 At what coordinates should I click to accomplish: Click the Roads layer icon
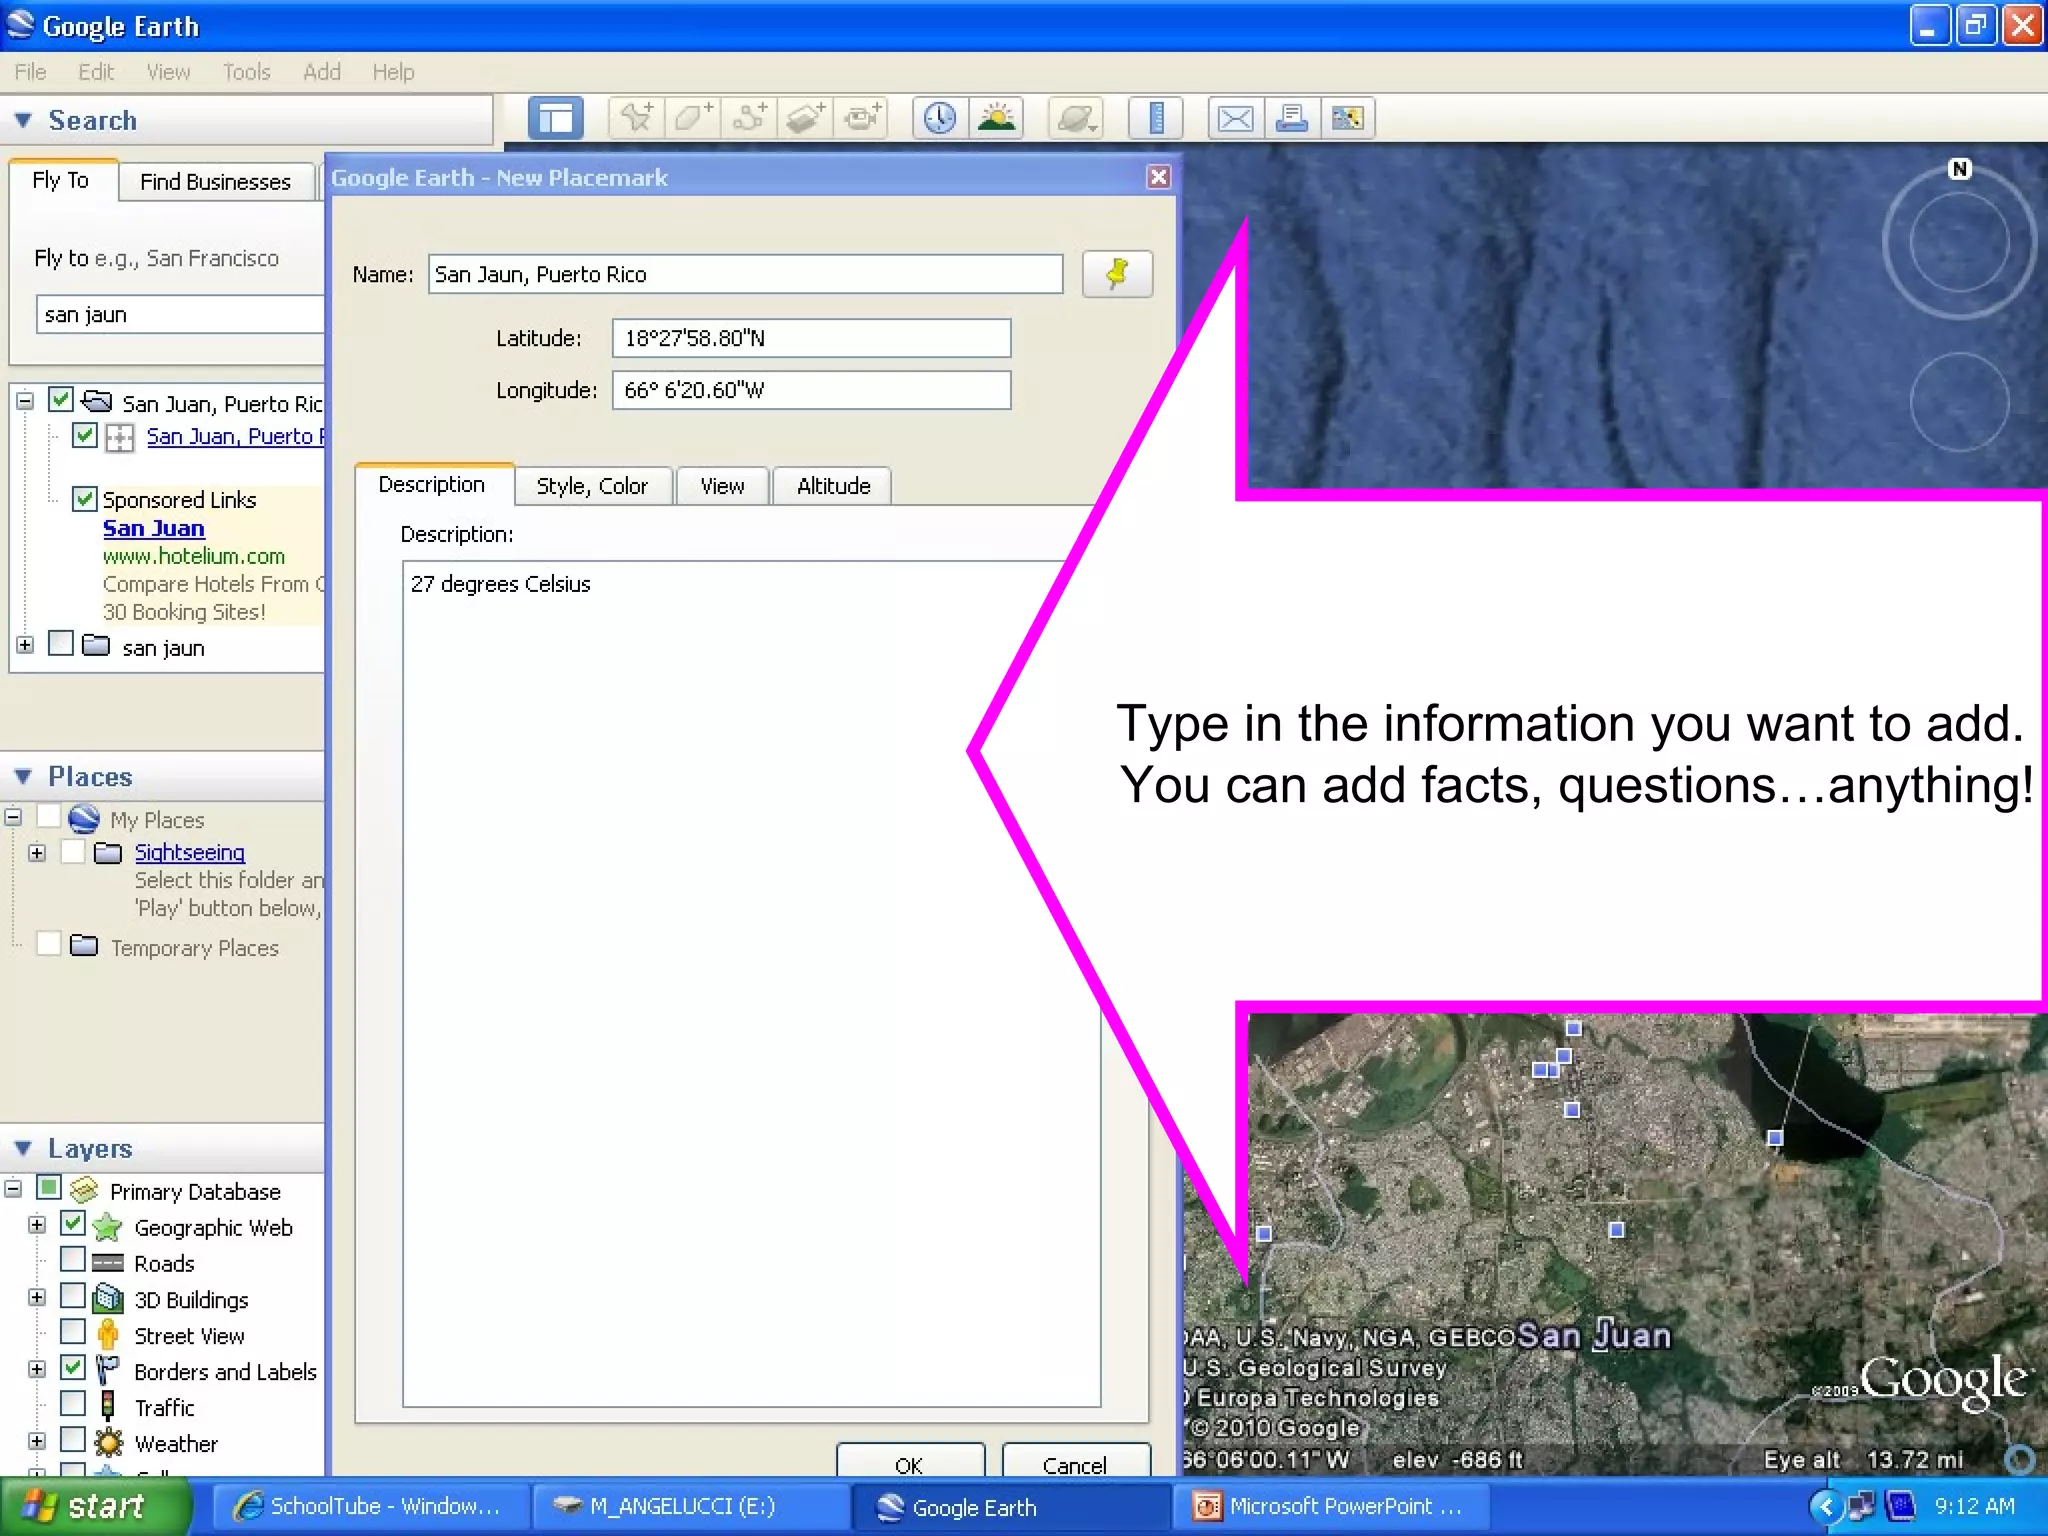pyautogui.click(x=107, y=1263)
